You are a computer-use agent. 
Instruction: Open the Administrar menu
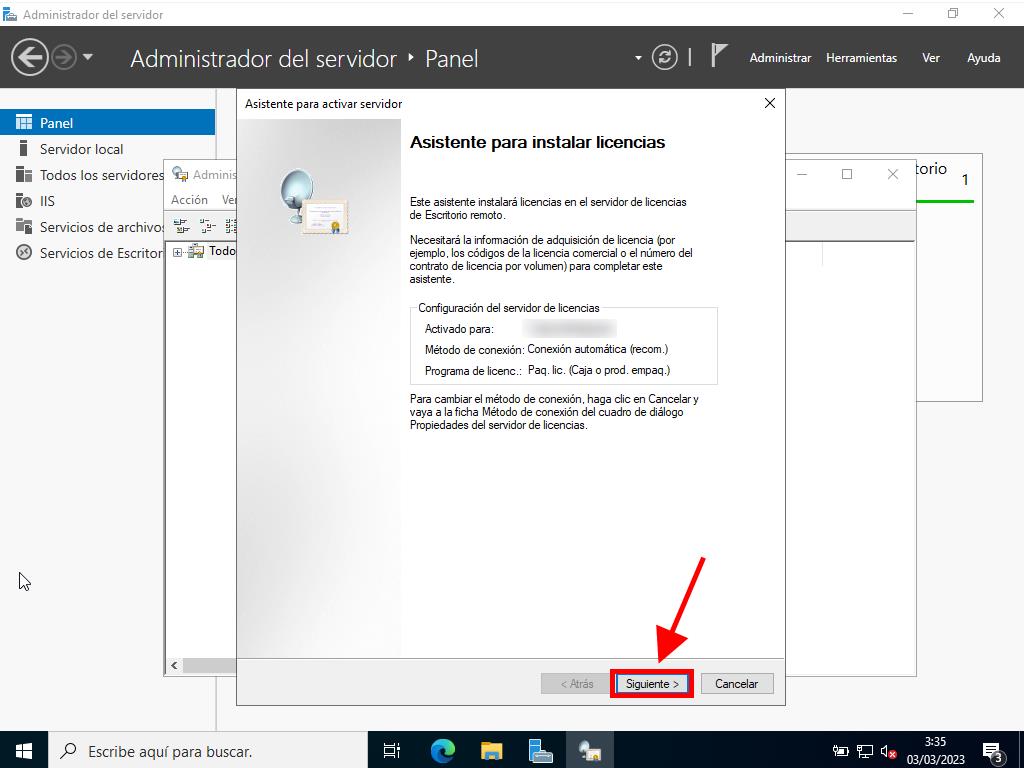click(780, 58)
